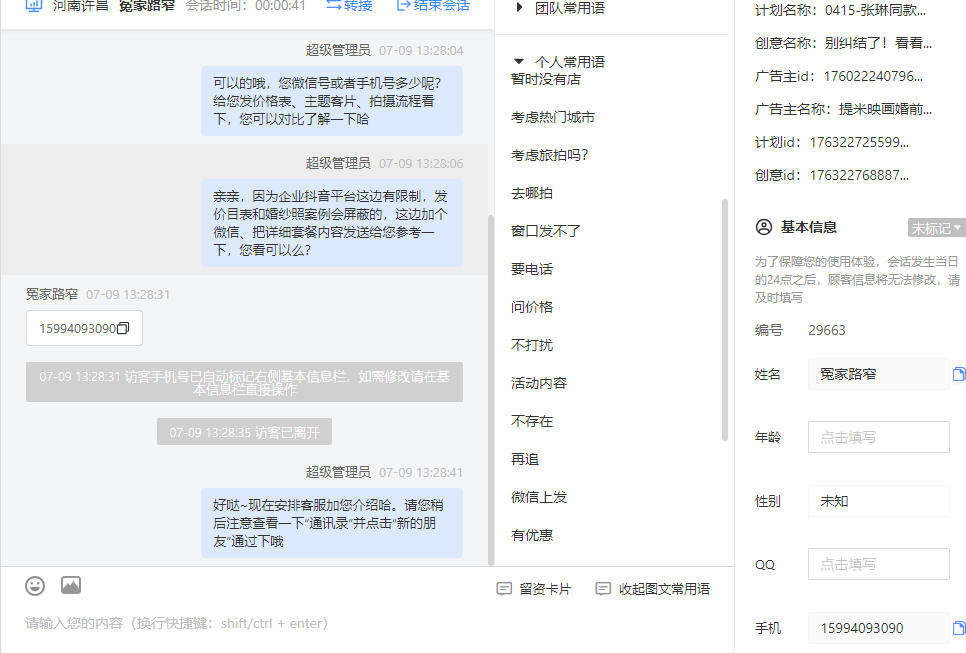Click the 创意名称 row text

pyautogui.click(x=843, y=43)
